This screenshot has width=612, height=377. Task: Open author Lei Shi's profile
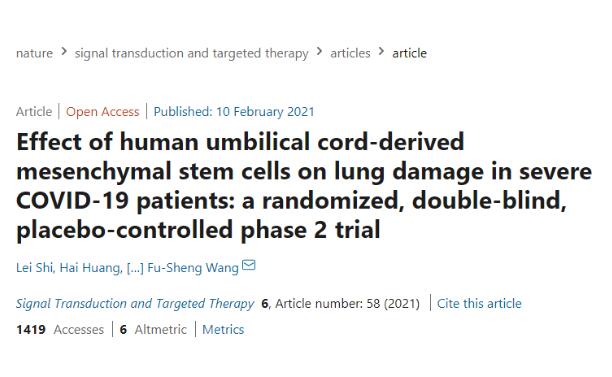[35, 268]
